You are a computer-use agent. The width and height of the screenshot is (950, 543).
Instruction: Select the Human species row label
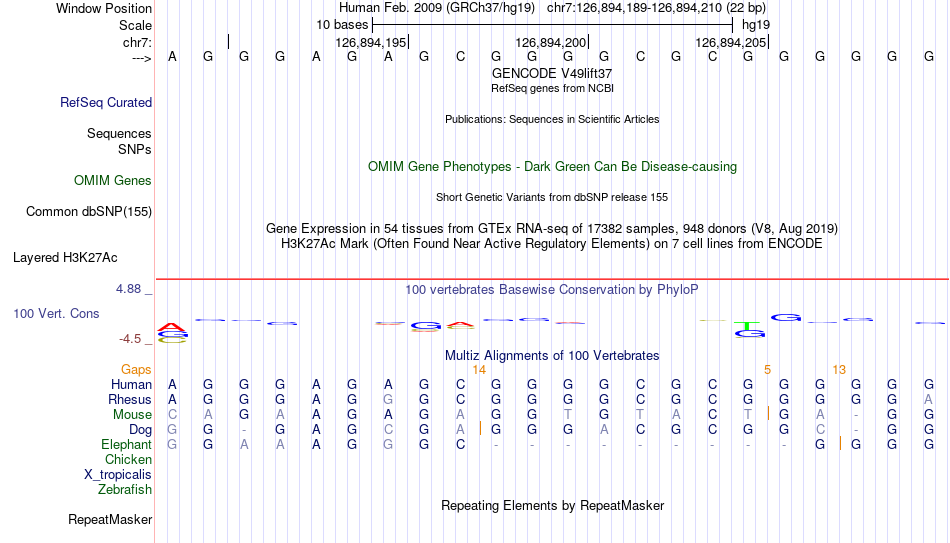point(131,384)
